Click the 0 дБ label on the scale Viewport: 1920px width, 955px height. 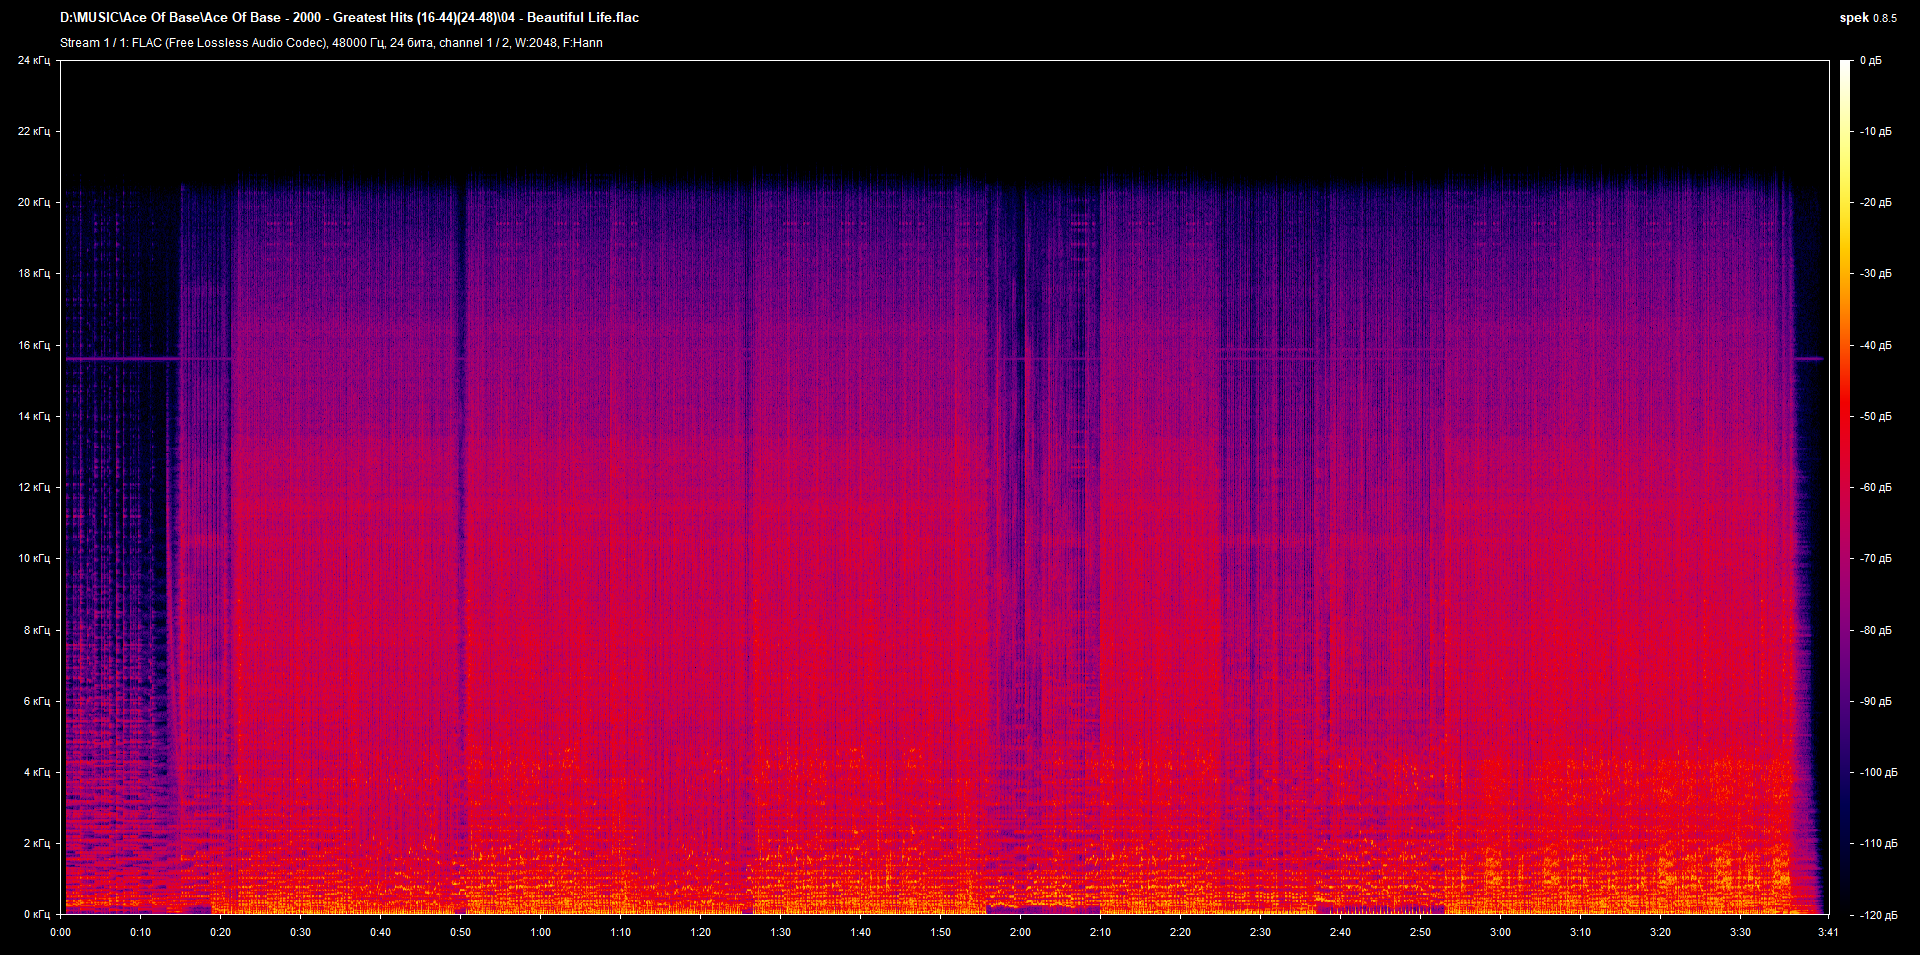[1871, 61]
